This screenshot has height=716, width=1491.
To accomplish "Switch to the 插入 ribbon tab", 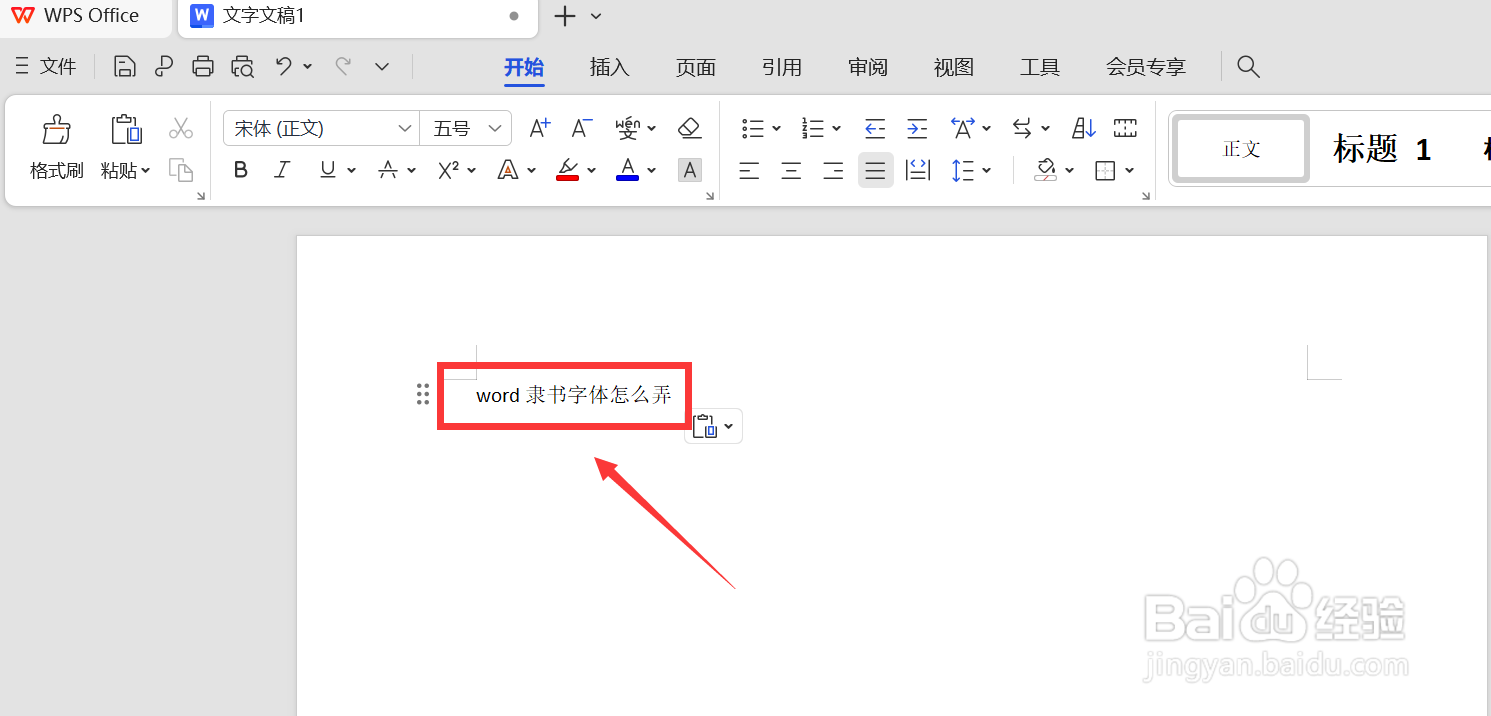I will pyautogui.click(x=609, y=67).
